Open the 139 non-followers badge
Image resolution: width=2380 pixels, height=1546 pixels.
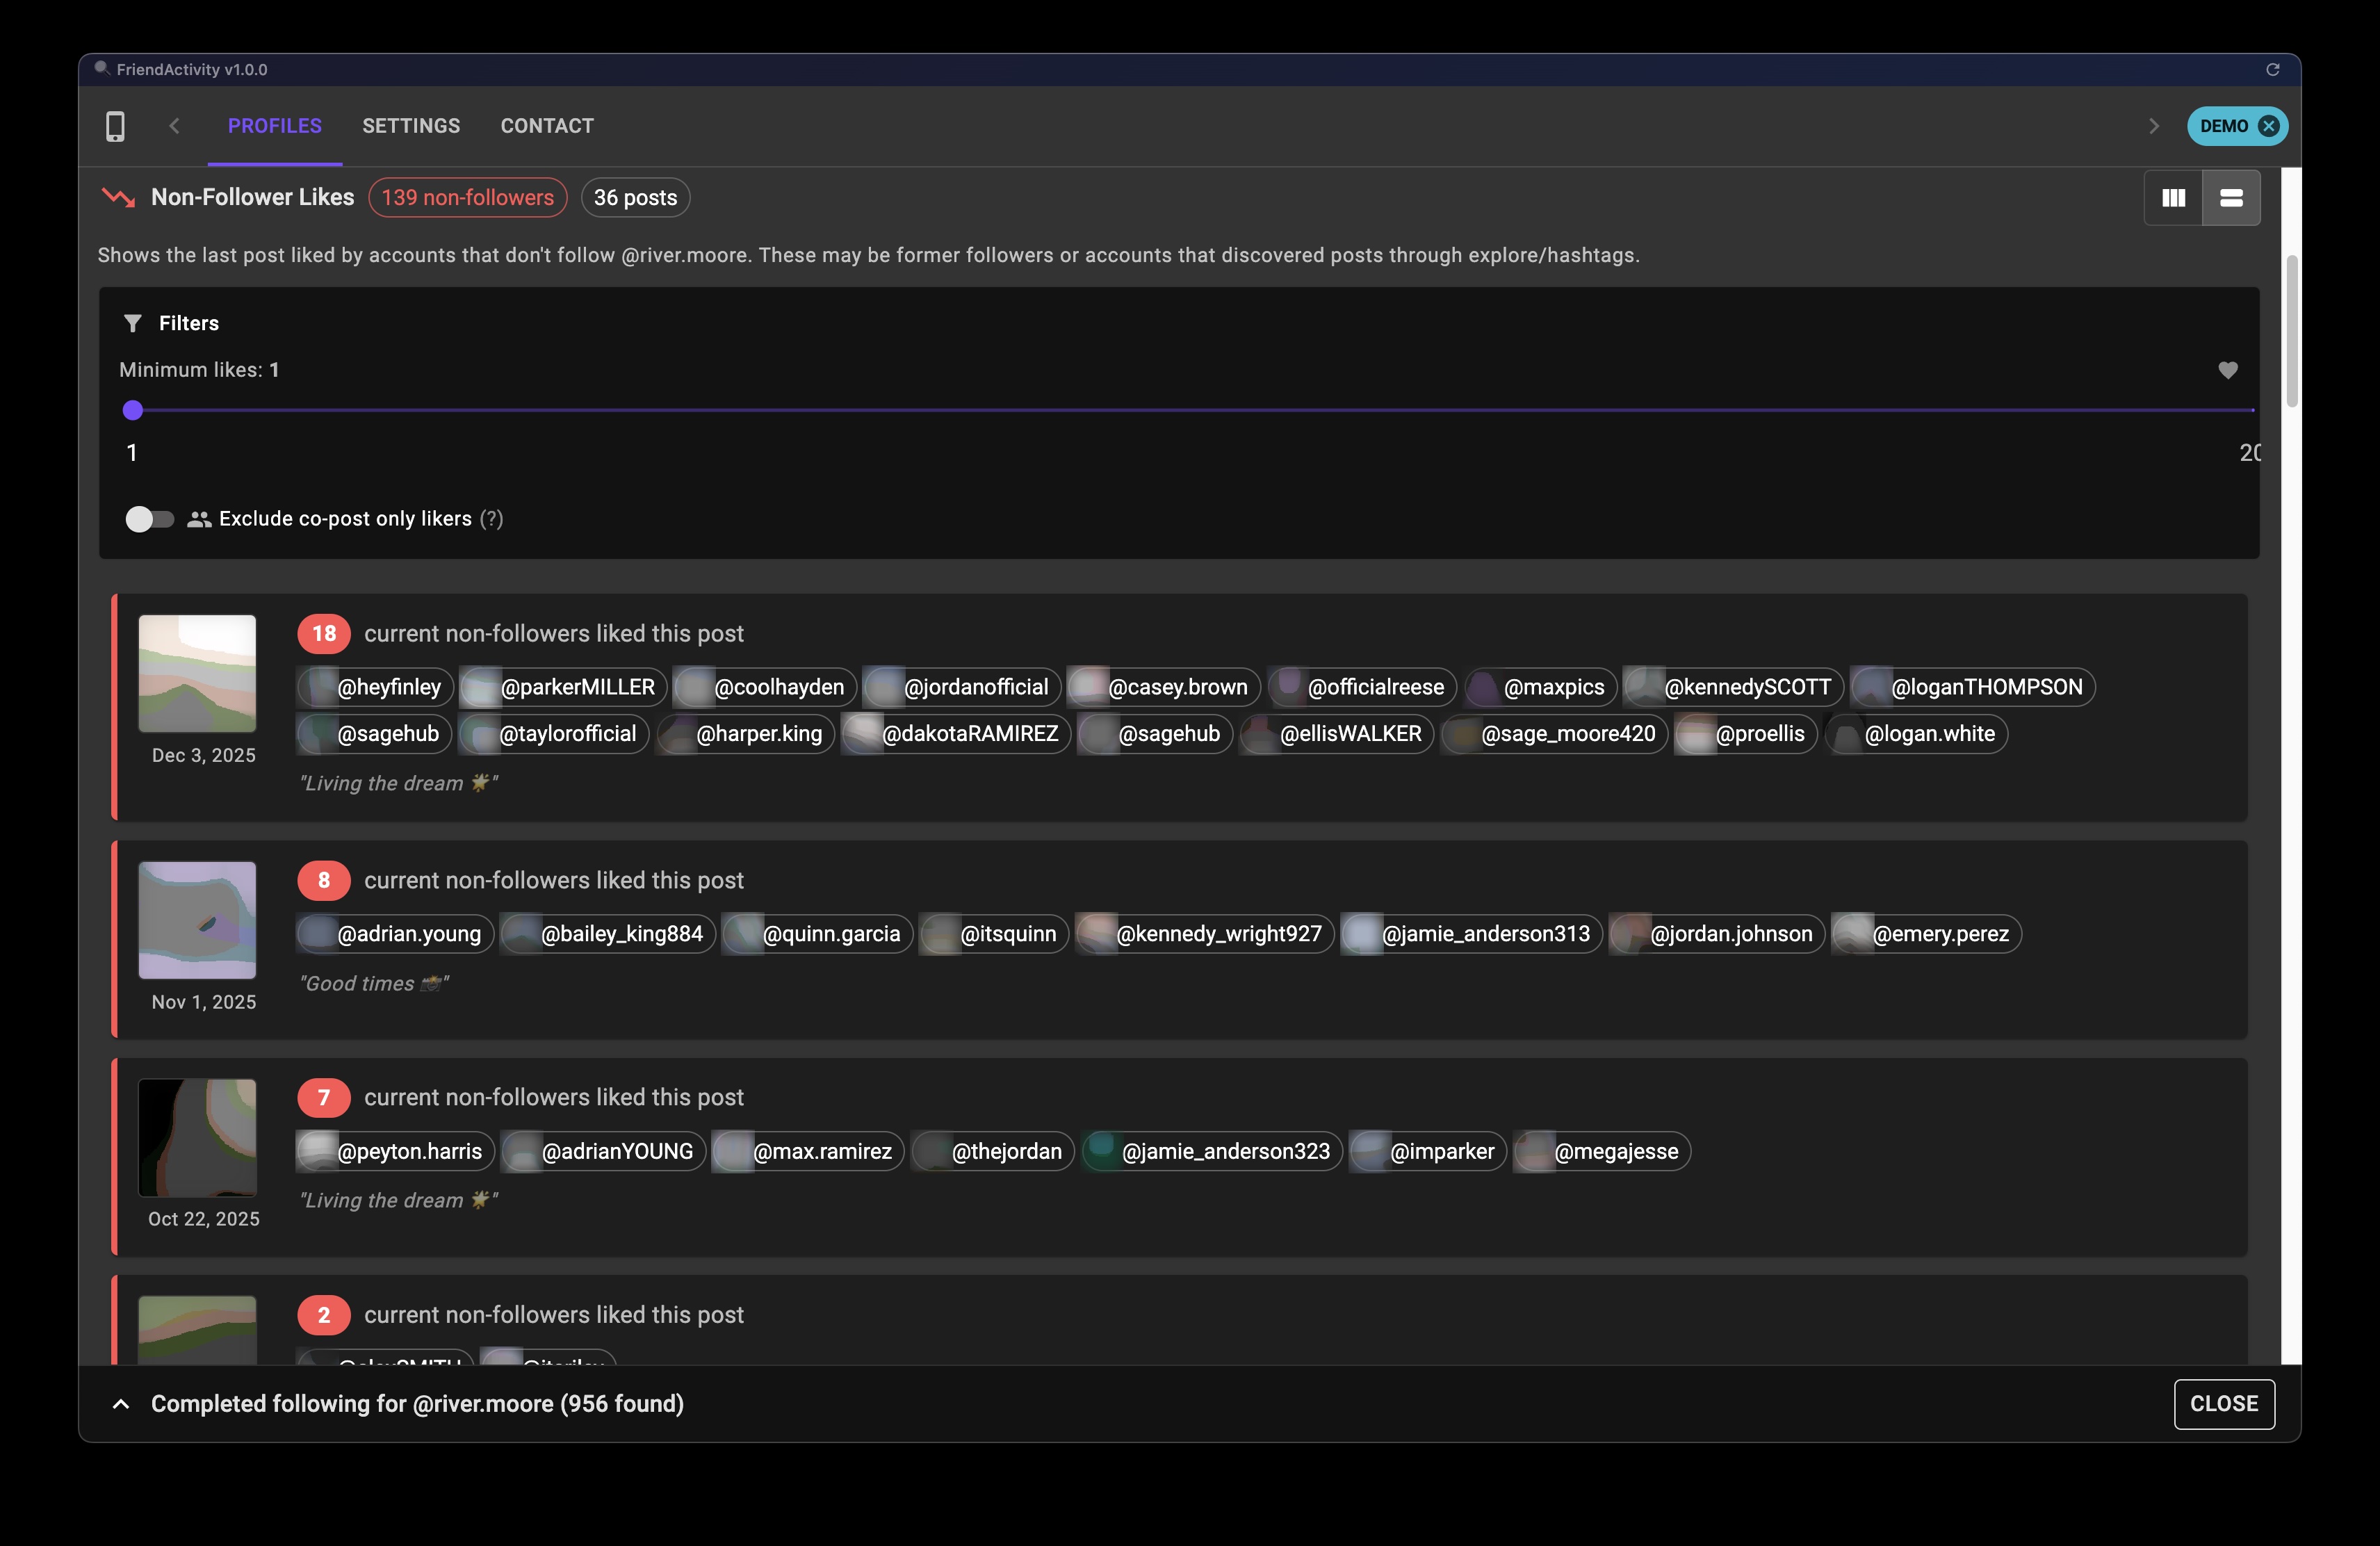coord(467,197)
